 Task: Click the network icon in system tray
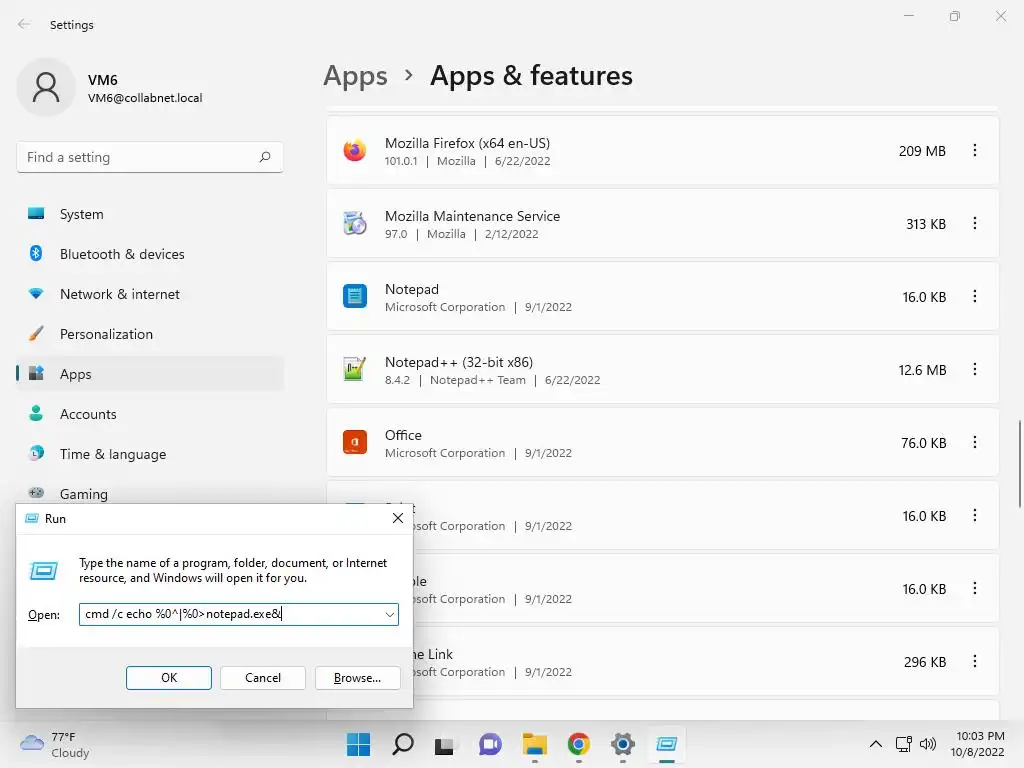tap(904, 744)
